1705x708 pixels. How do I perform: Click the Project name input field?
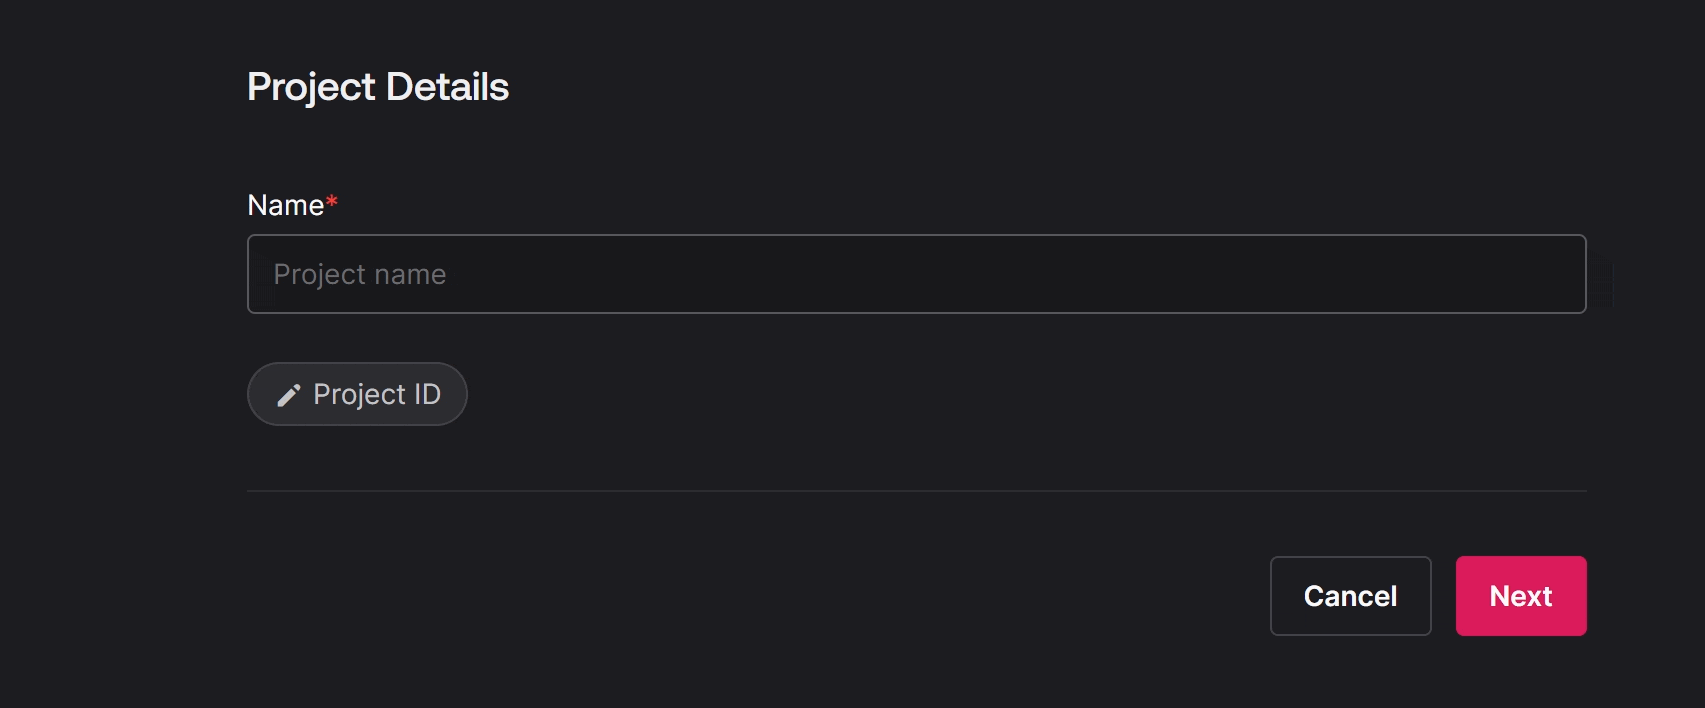916,274
